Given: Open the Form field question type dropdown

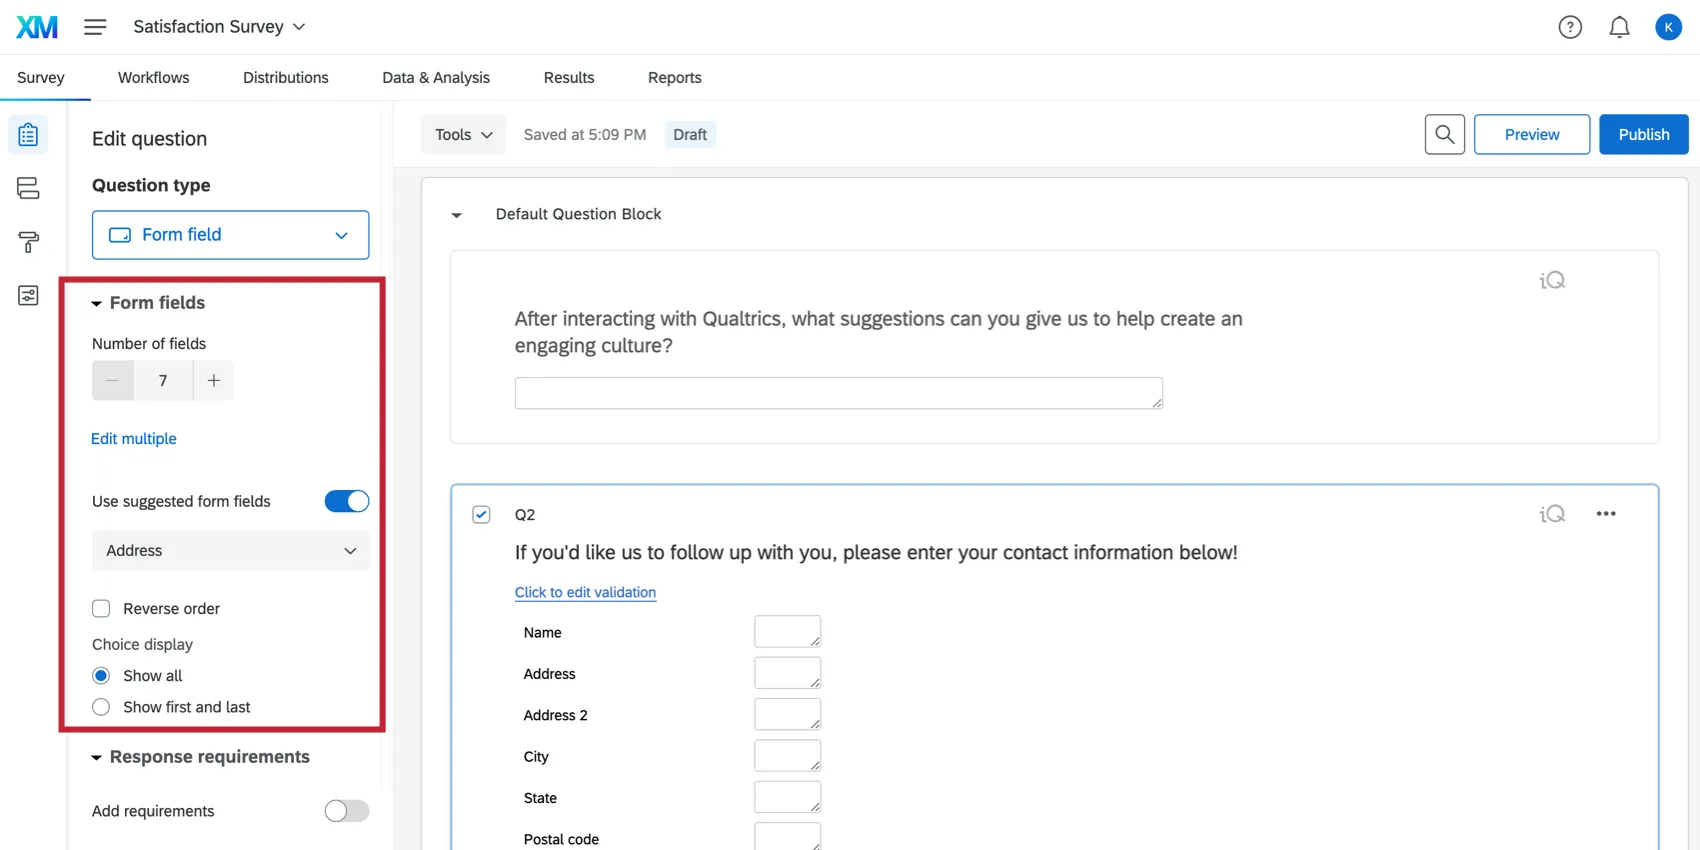Looking at the screenshot, I should coord(230,235).
